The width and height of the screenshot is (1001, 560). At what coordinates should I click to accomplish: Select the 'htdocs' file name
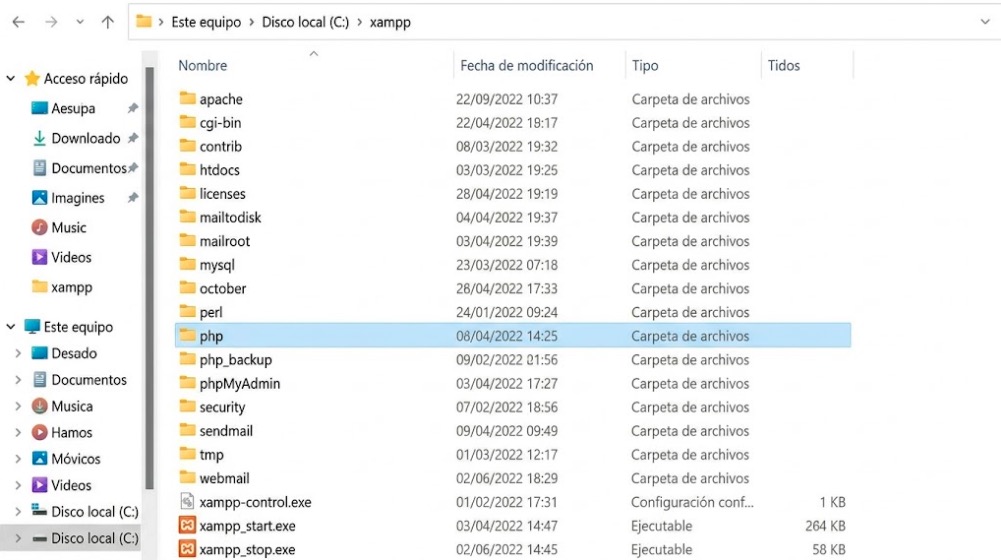220,170
